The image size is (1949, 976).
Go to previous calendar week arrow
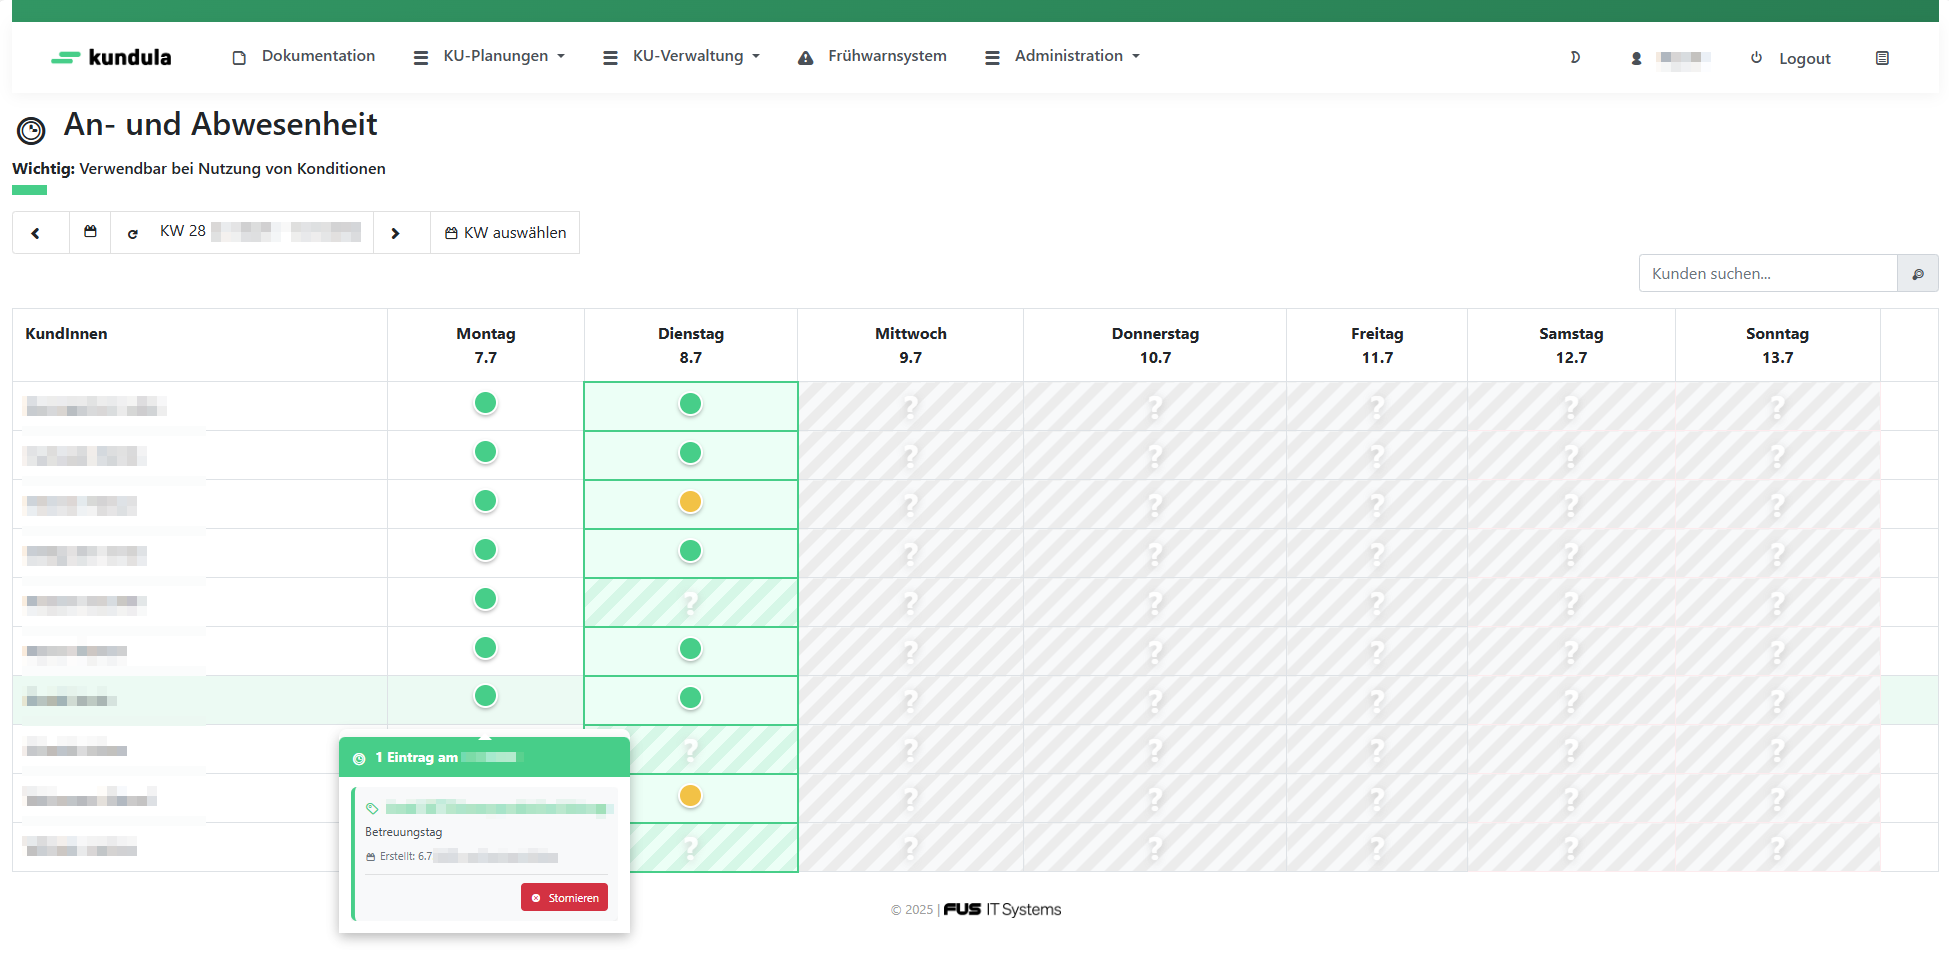36,233
